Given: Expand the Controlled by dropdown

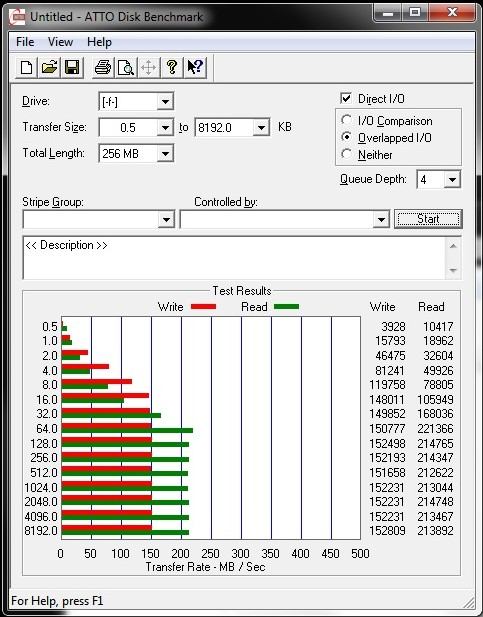Looking at the screenshot, I should pos(381,219).
